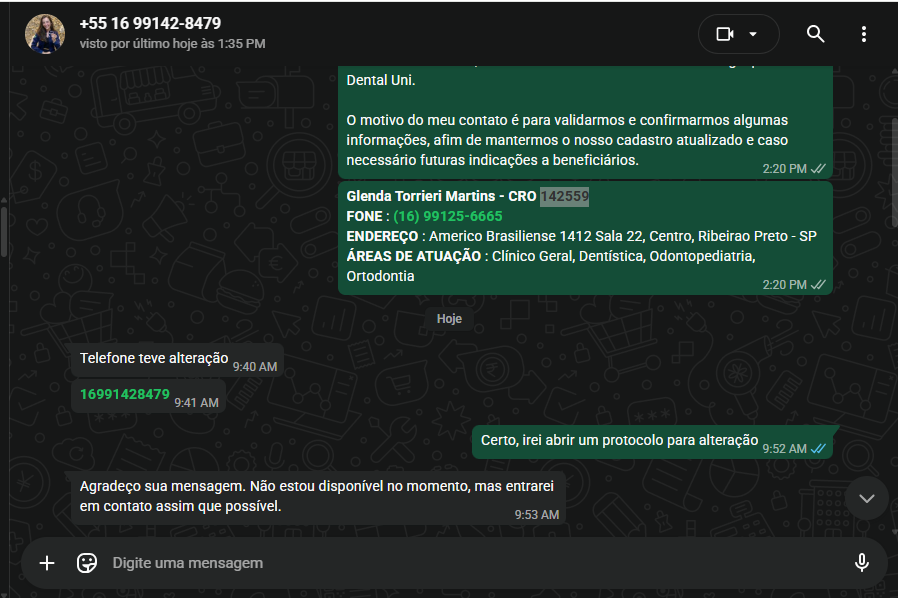Open the emoji and sticker picker
The image size is (898, 598).
tap(87, 563)
